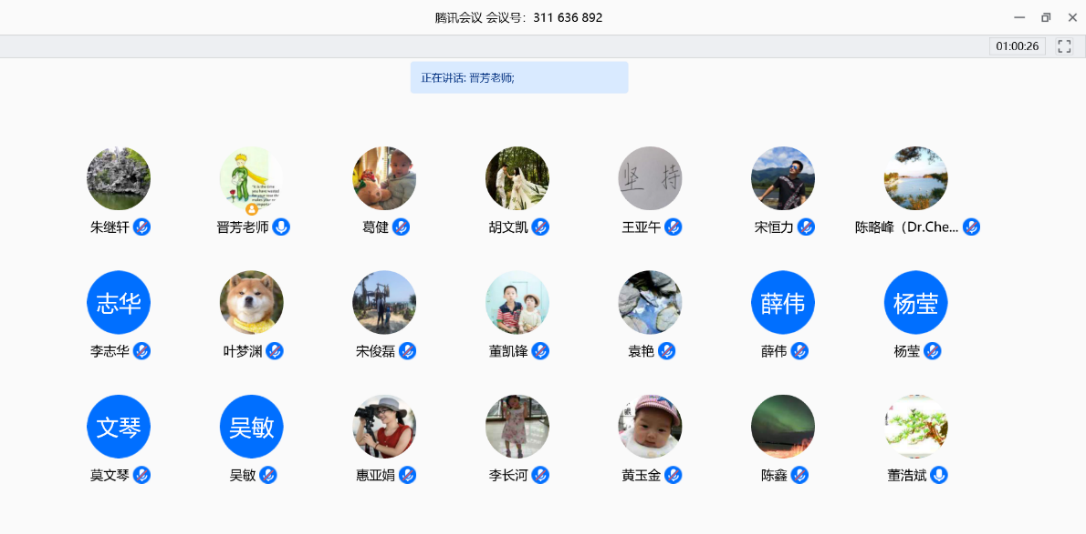
Task: Click the muted mic icon beside 黄玉金
Action: point(673,475)
